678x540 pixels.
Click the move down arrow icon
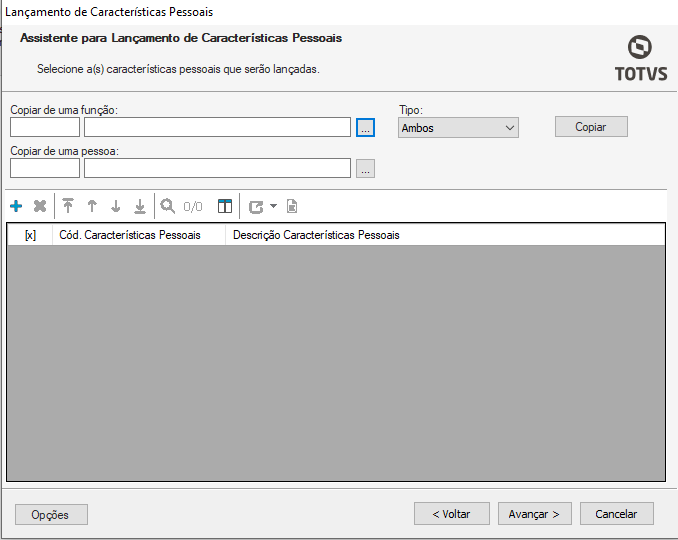(x=116, y=206)
